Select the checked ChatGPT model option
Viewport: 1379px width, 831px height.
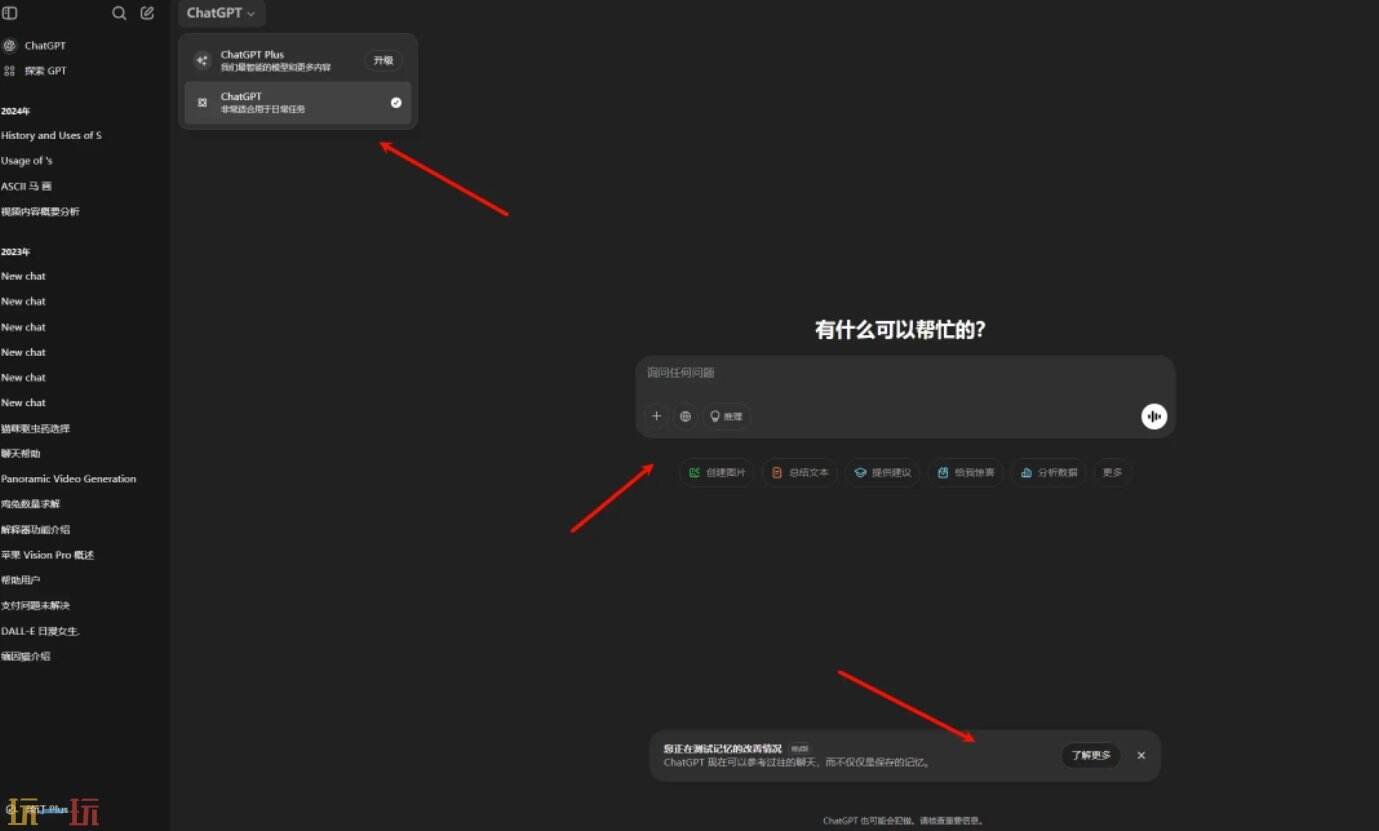click(x=297, y=103)
